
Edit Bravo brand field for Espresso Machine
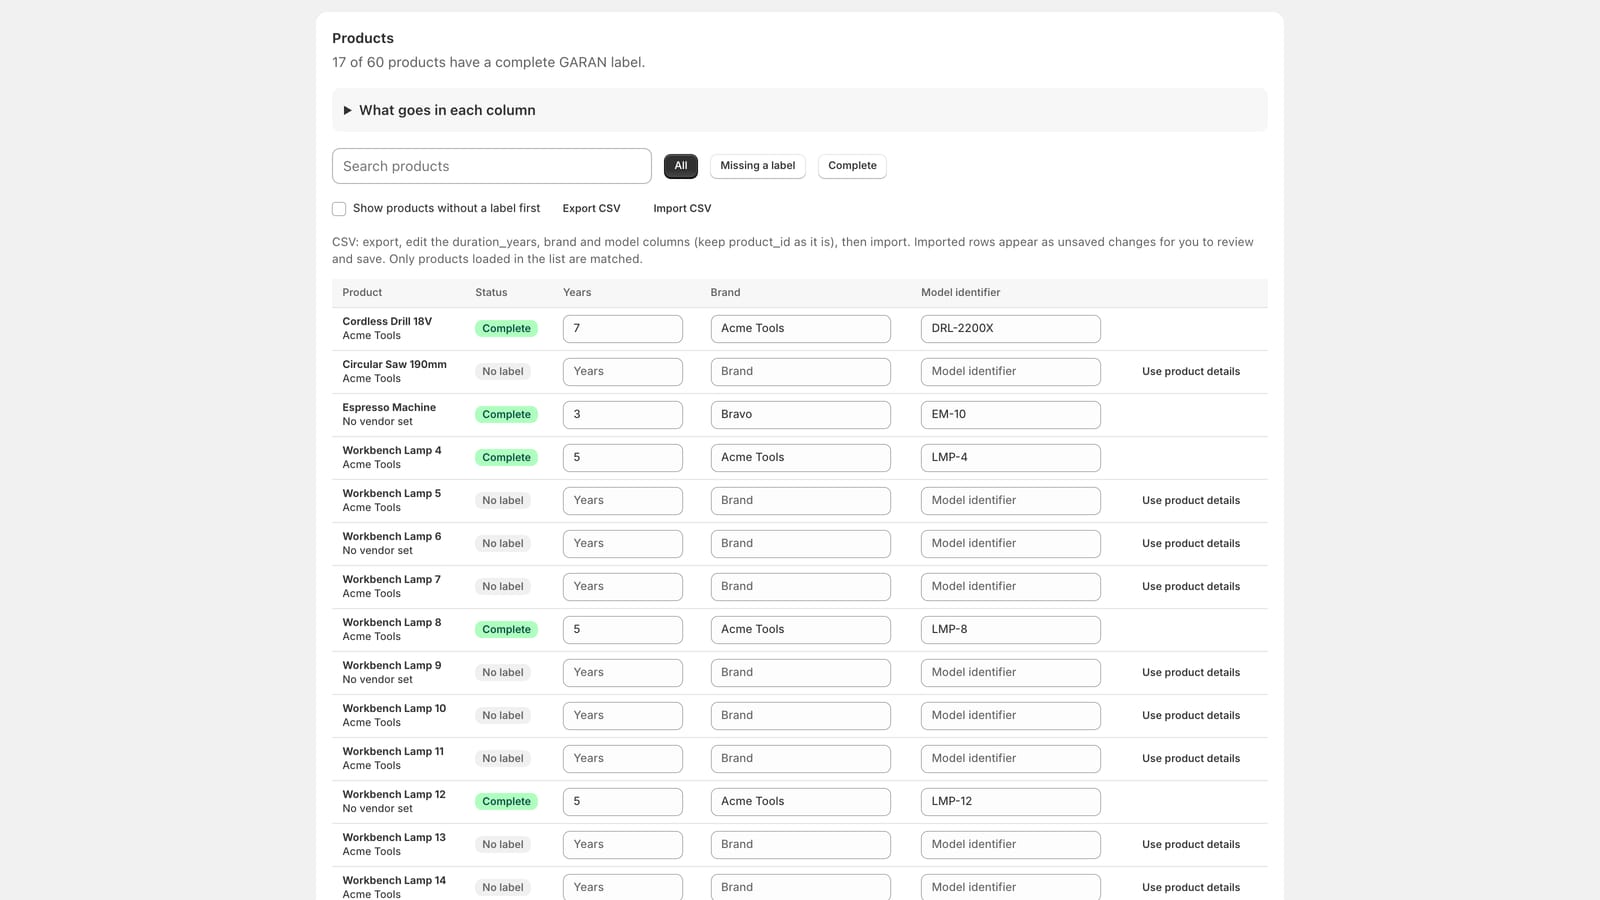(800, 415)
